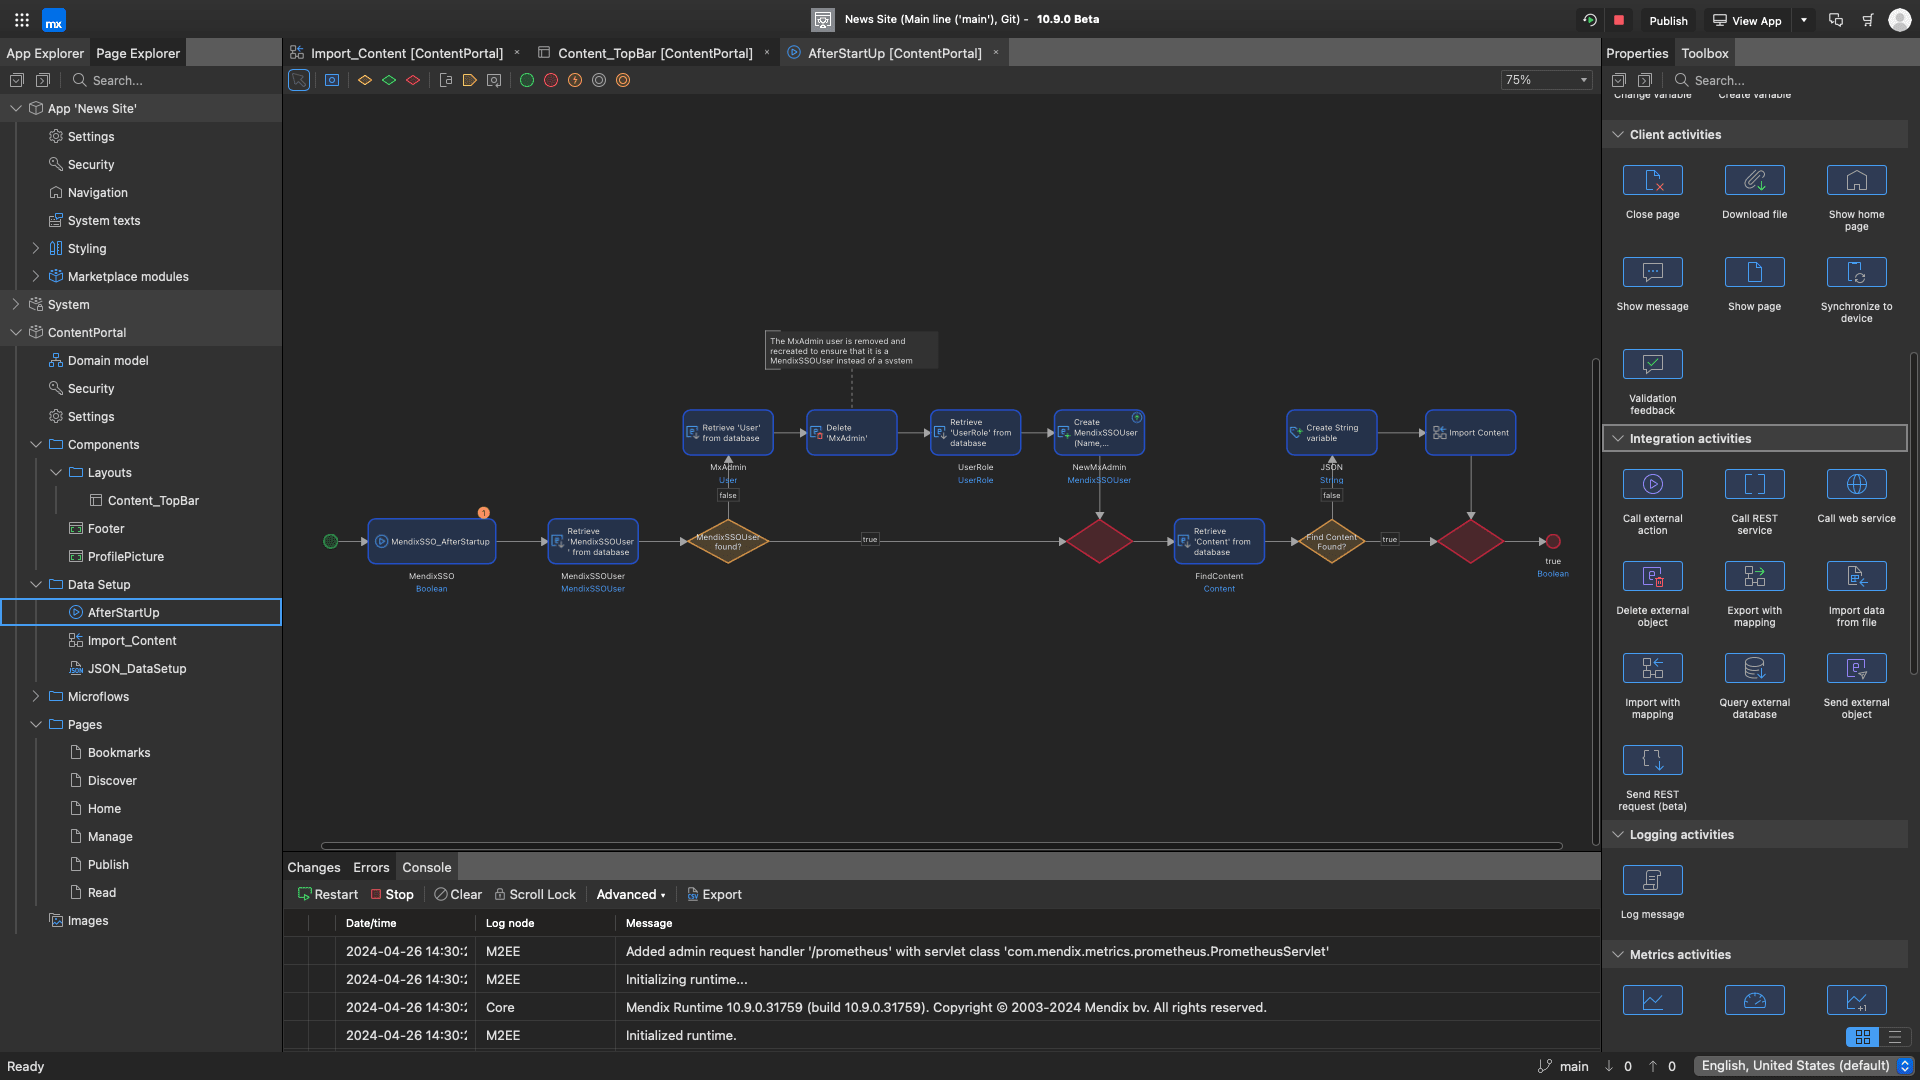Click Clear in the console
Viewport: 1920px width, 1080px height.
(458, 894)
